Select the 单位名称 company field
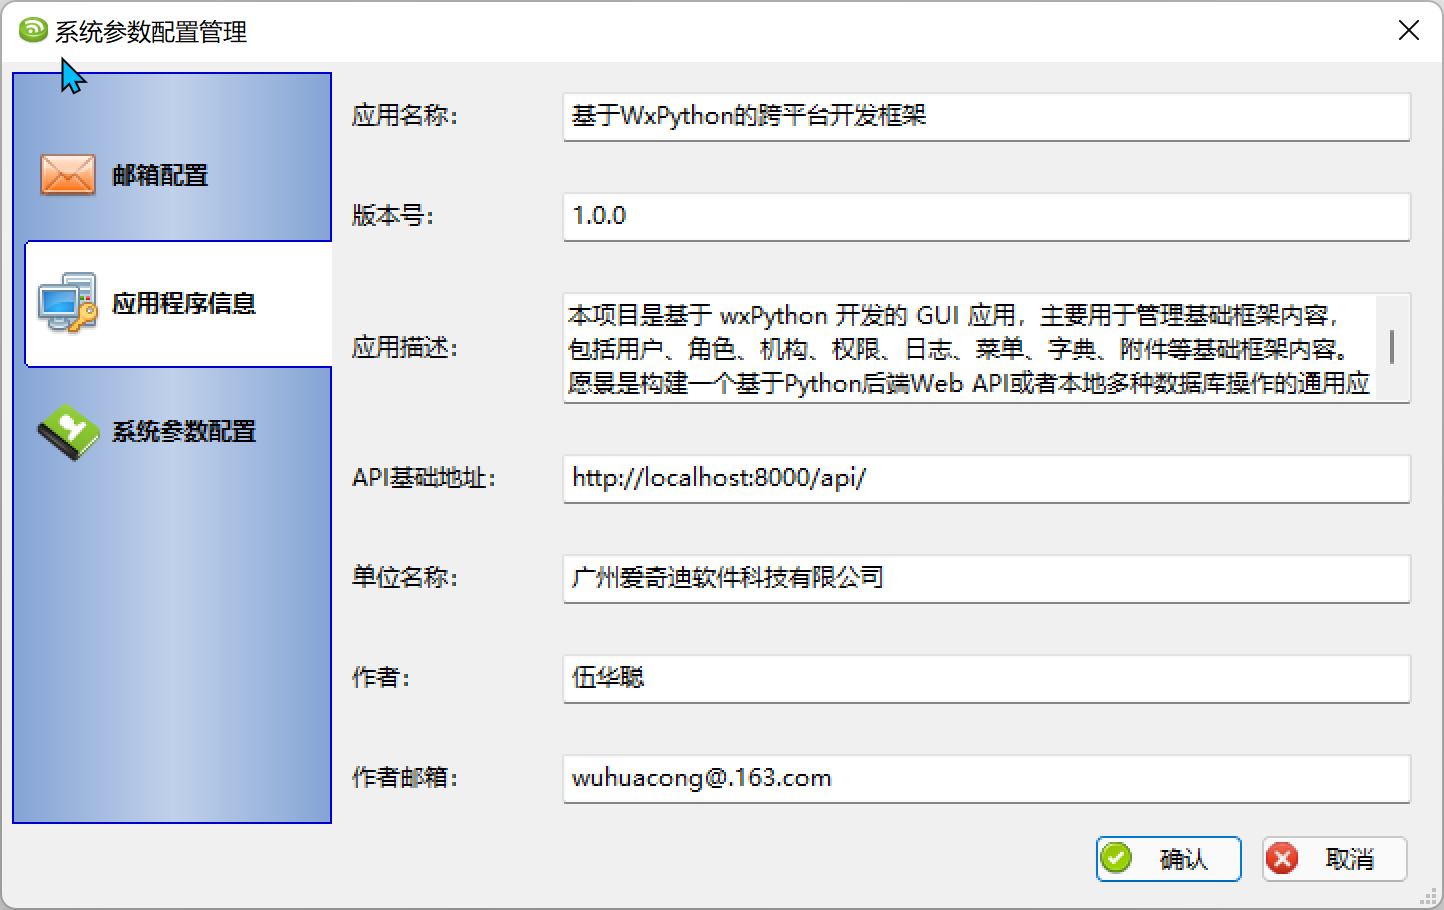This screenshot has width=1444, height=910. tap(986, 579)
